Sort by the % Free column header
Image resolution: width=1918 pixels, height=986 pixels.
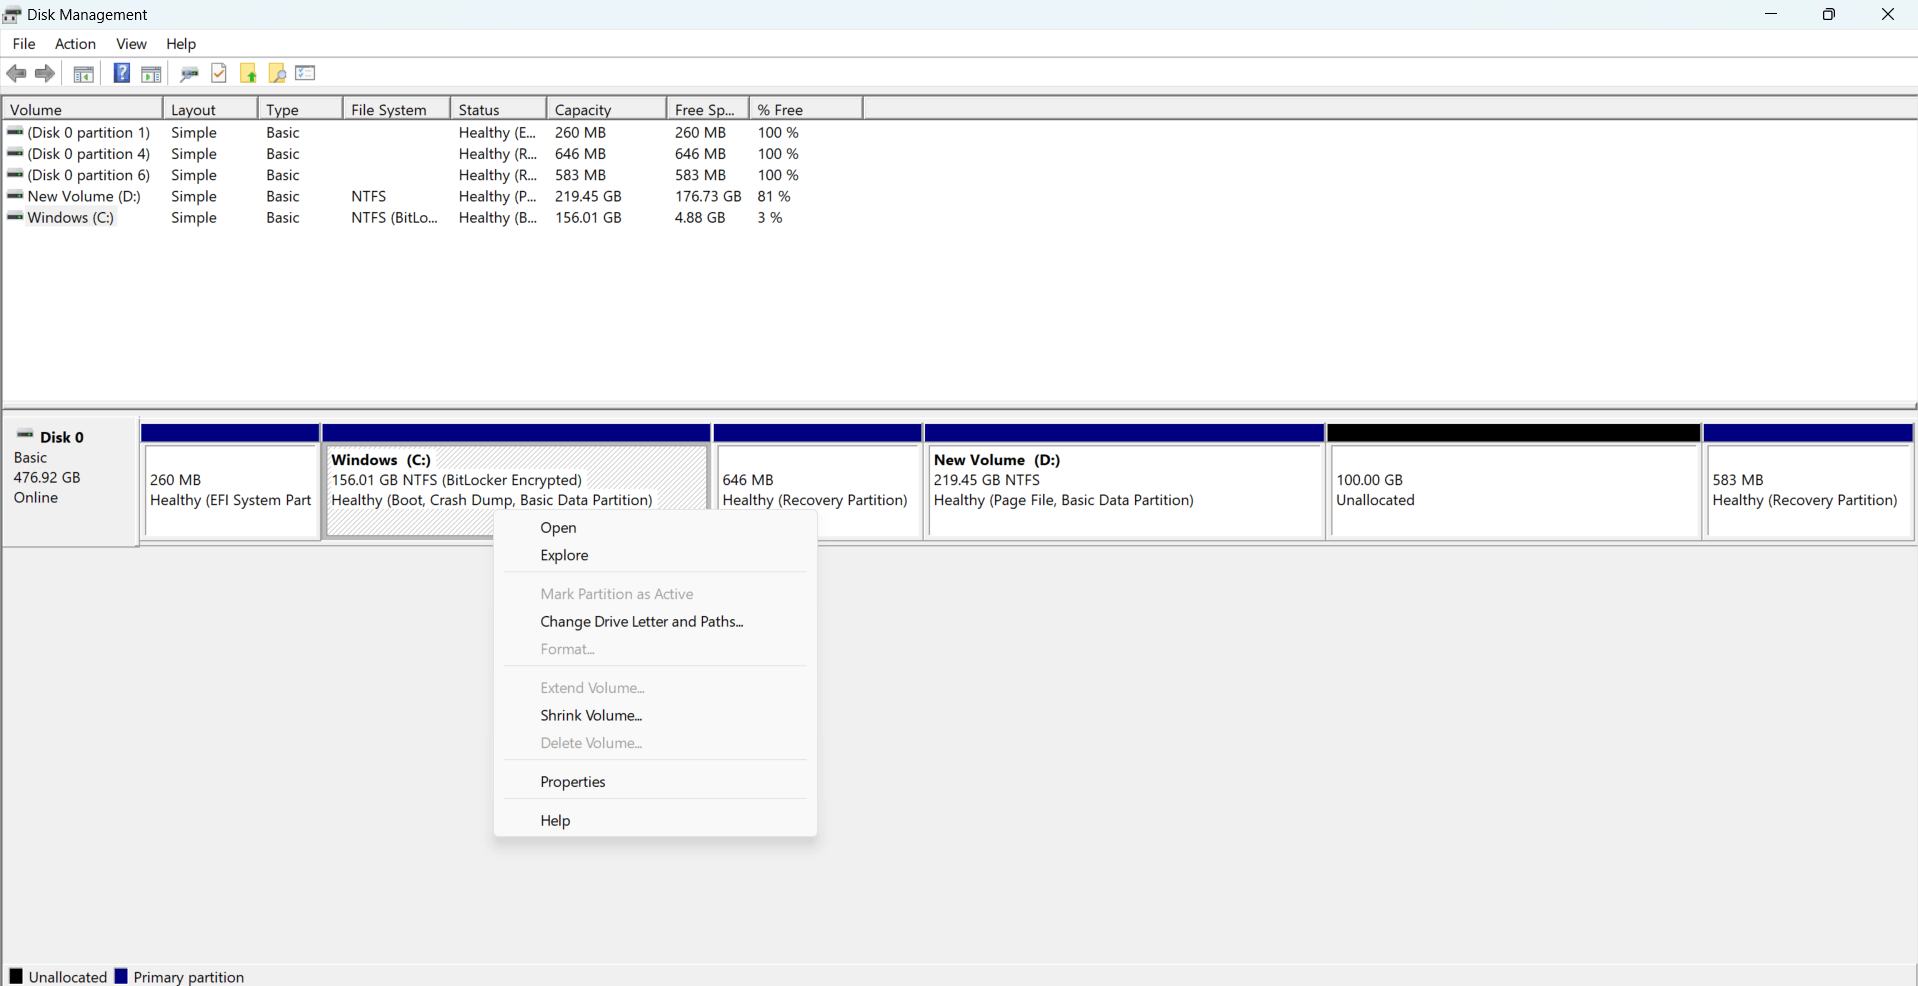[805, 109]
